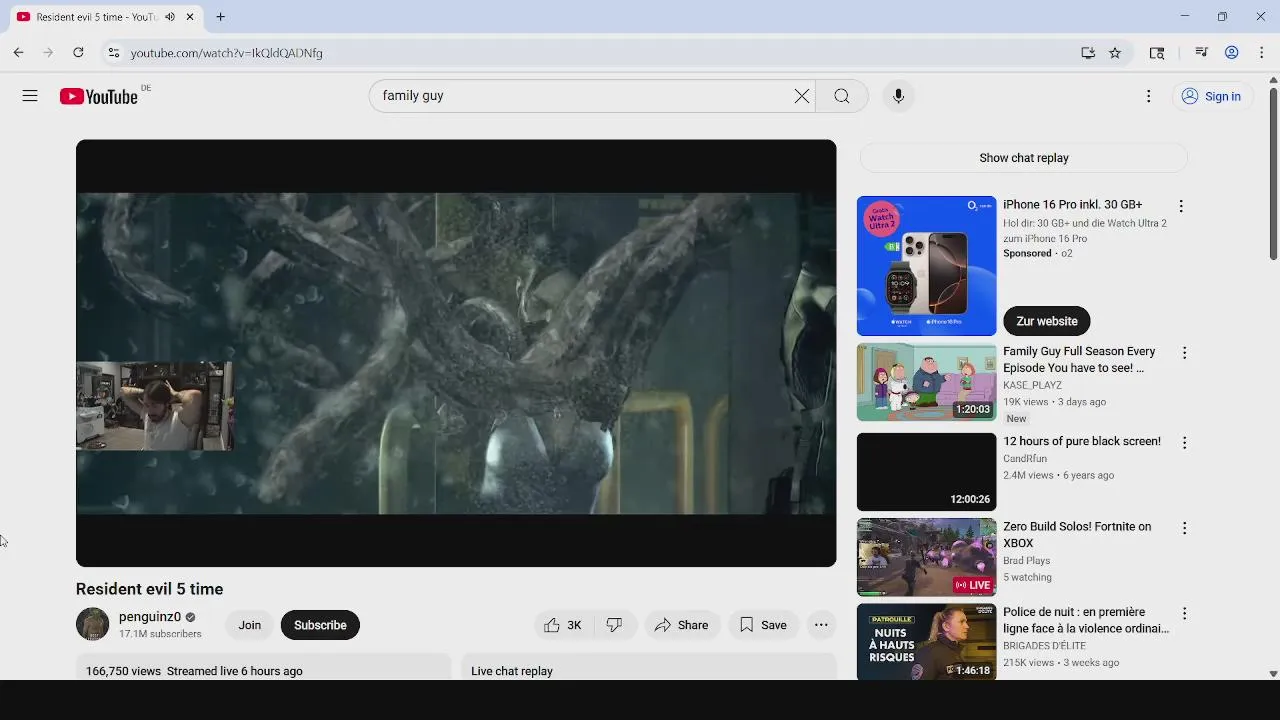Image resolution: width=1280 pixels, height=720 pixels.
Task: Open the penguinz0 channel avatar
Action: (92, 624)
